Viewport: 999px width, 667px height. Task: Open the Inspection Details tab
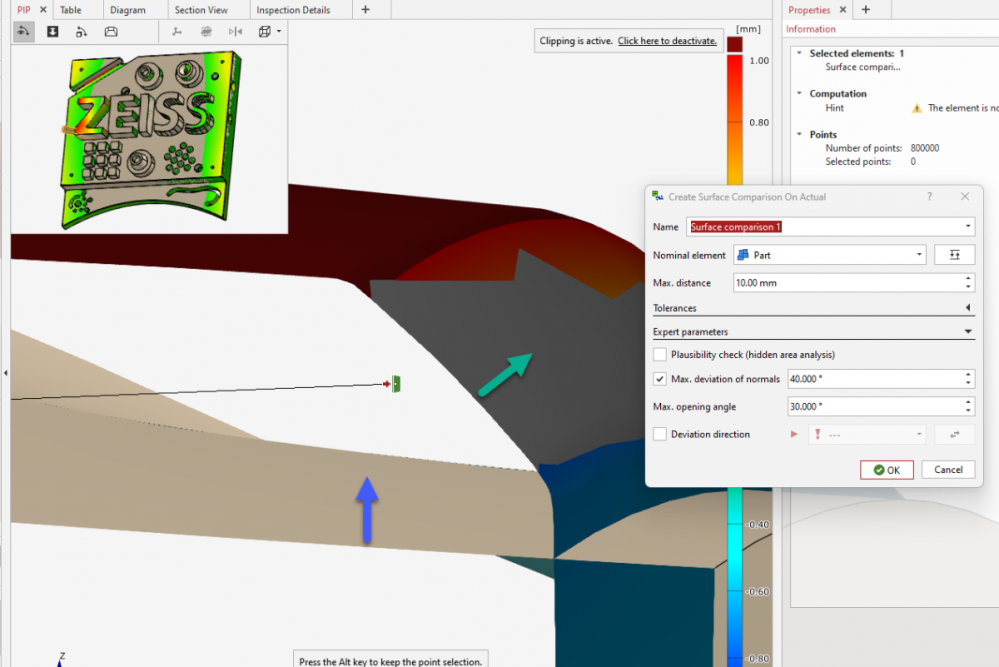point(295,9)
